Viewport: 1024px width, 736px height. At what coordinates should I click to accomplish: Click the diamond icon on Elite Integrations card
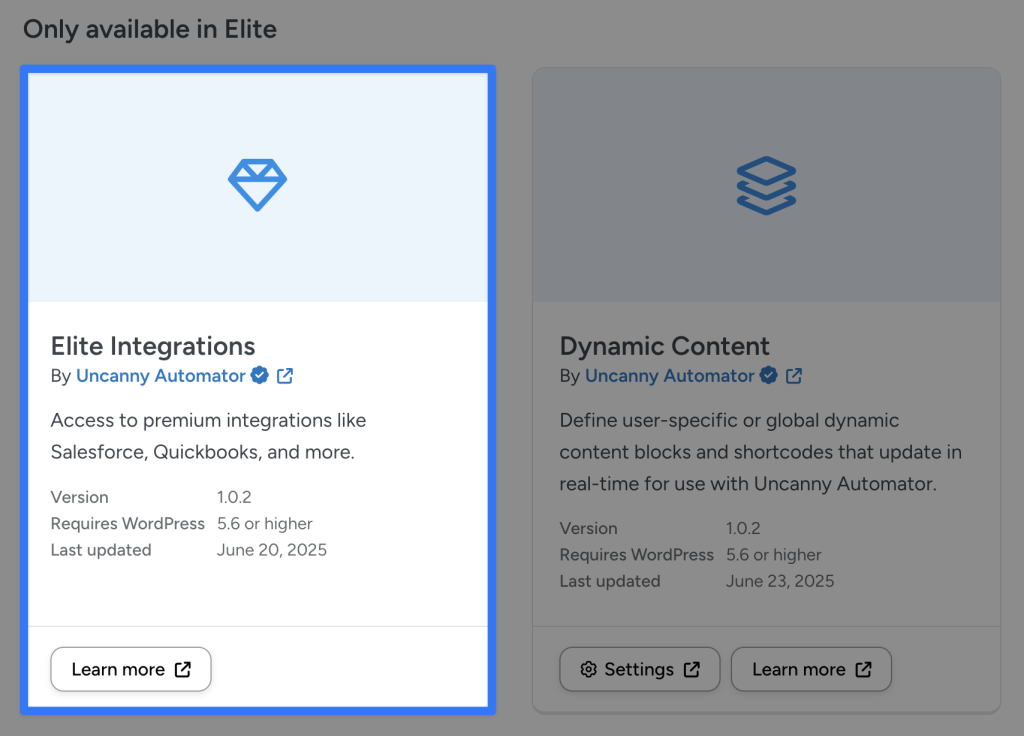(x=257, y=184)
